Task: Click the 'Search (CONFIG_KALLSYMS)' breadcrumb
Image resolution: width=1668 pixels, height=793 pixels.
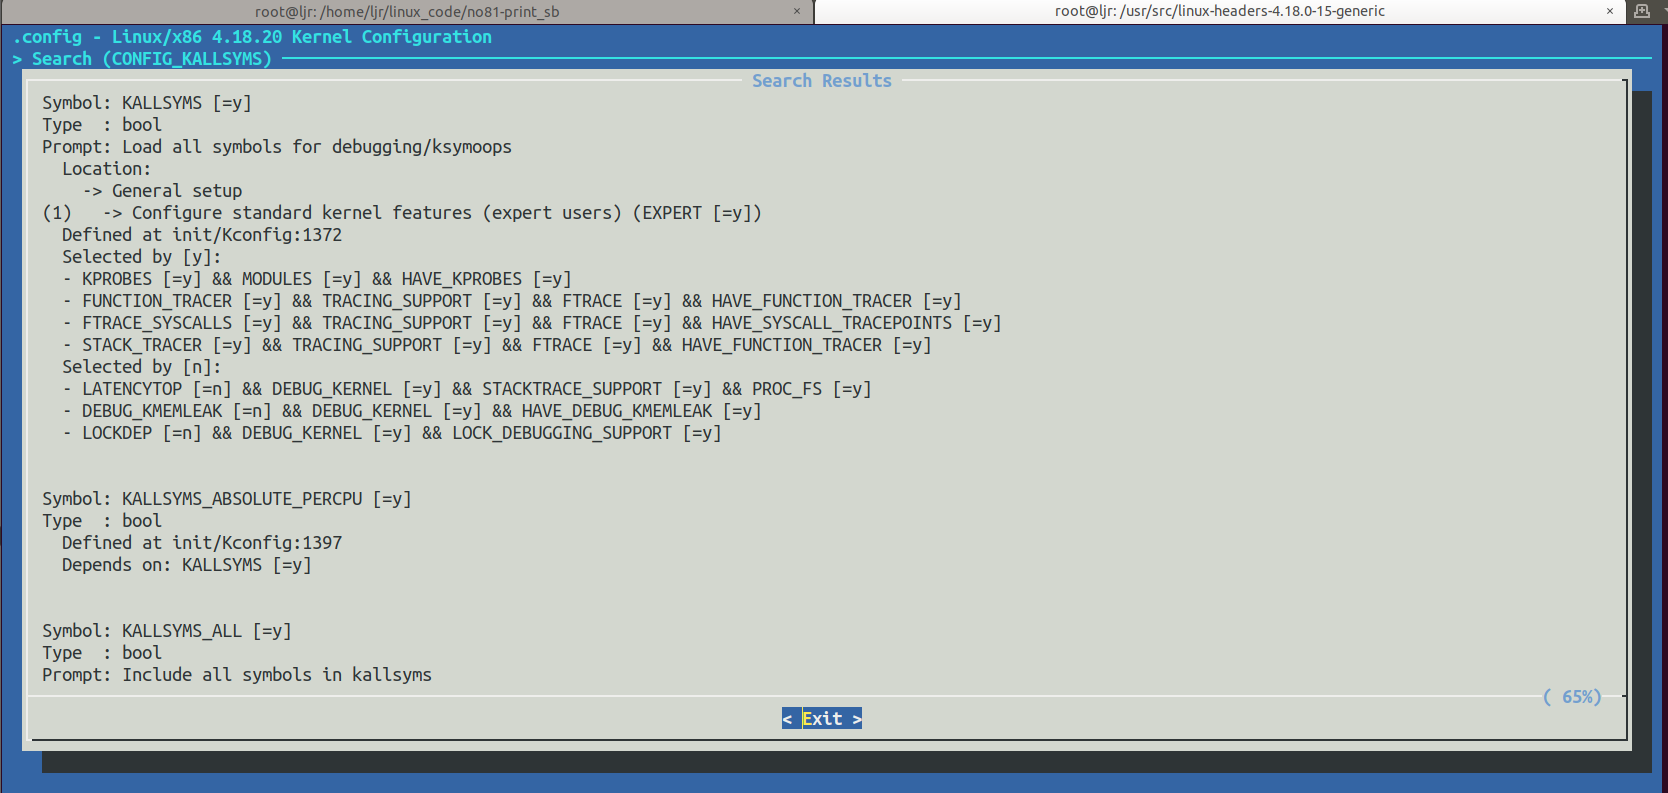Action: (x=152, y=59)
